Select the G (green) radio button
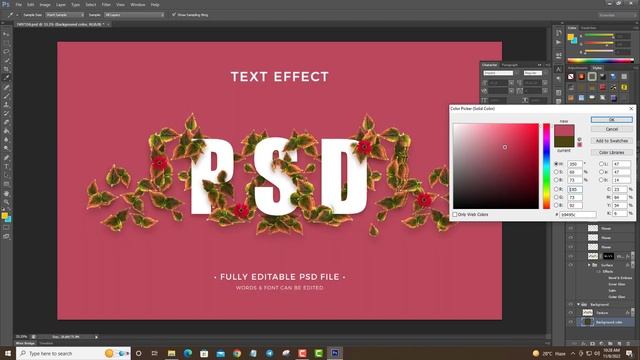The width and height of the screenshot is (640, 360). click(556, 197)
